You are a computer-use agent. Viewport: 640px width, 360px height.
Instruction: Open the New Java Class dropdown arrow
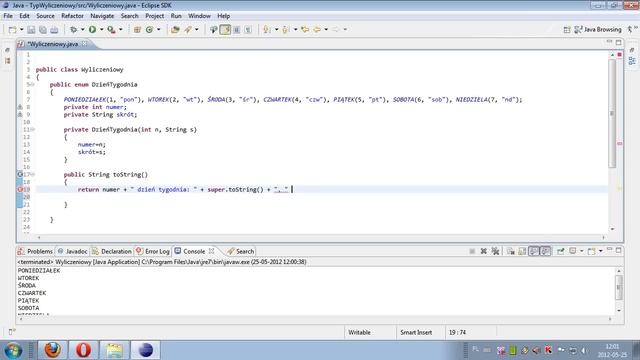[x=159, y=30]
